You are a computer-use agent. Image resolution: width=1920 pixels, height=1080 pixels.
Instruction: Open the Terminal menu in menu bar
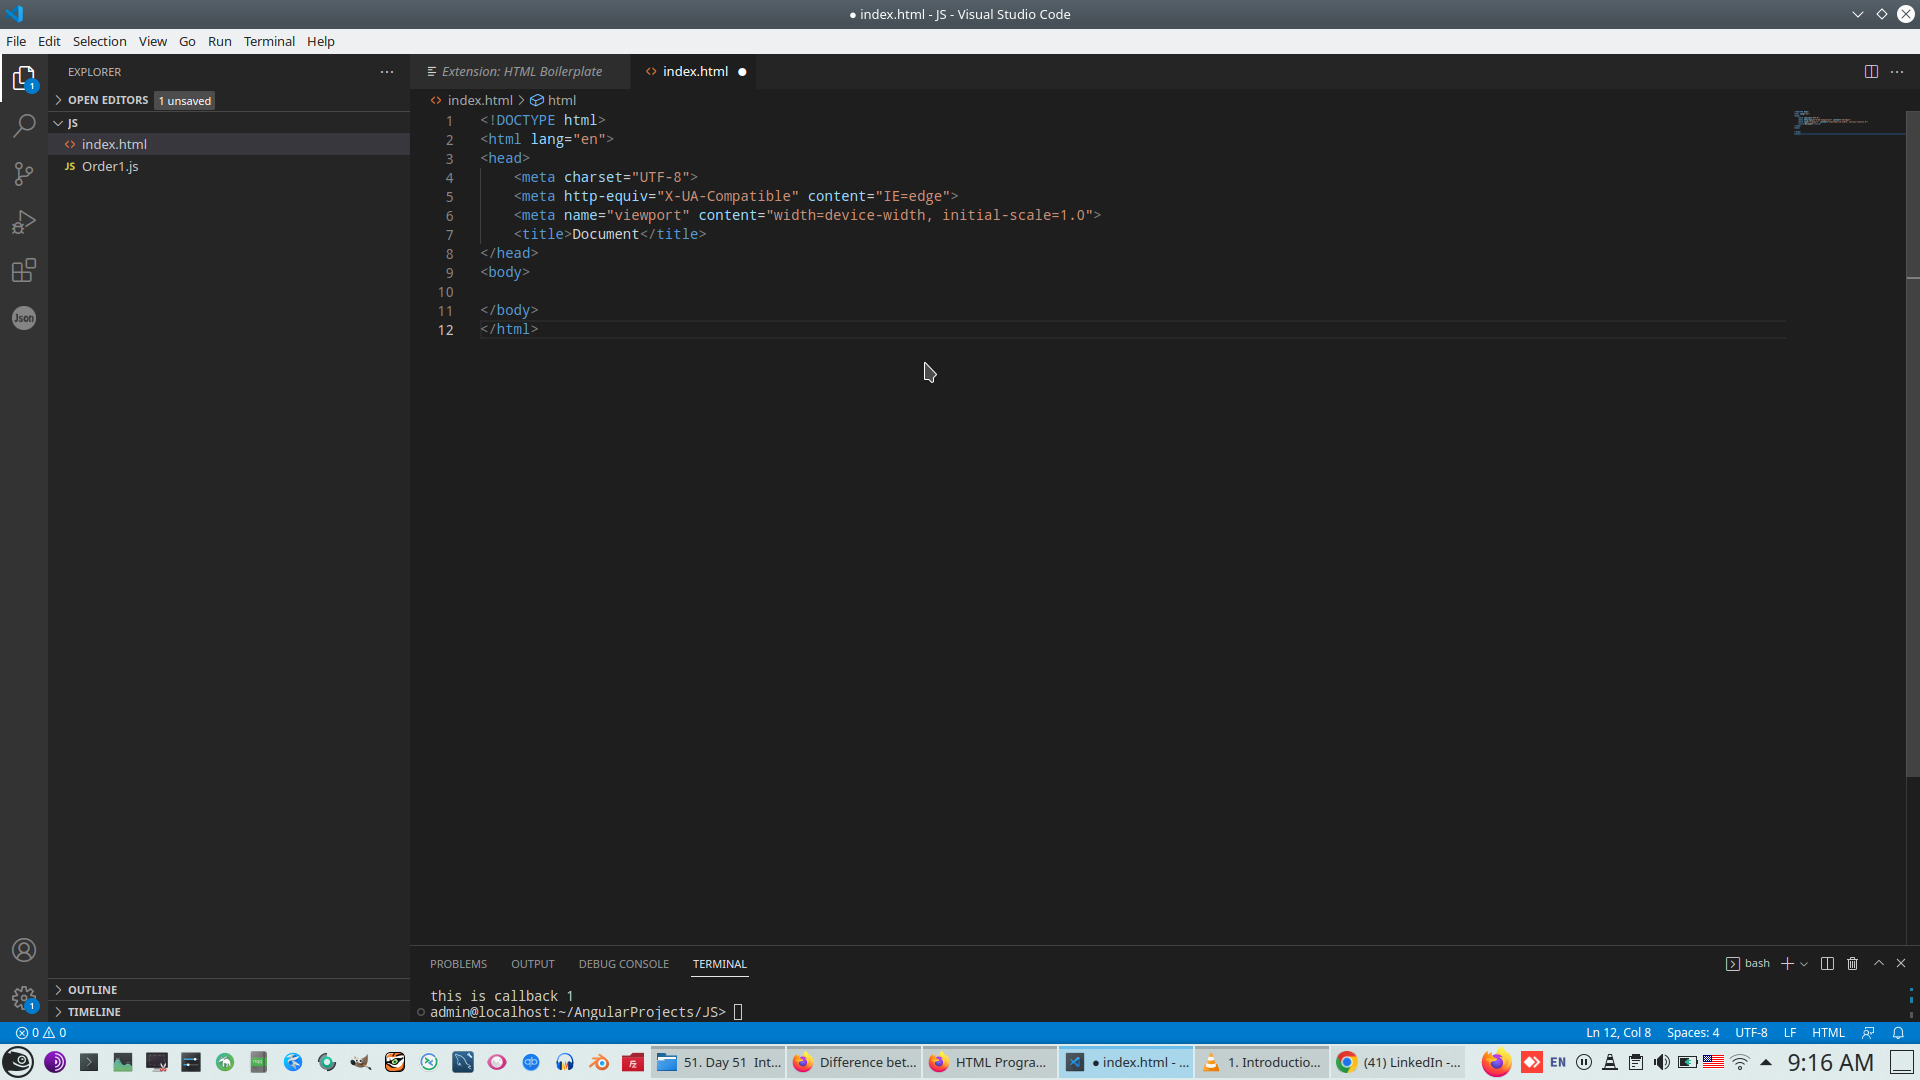(x=269, y=41)
